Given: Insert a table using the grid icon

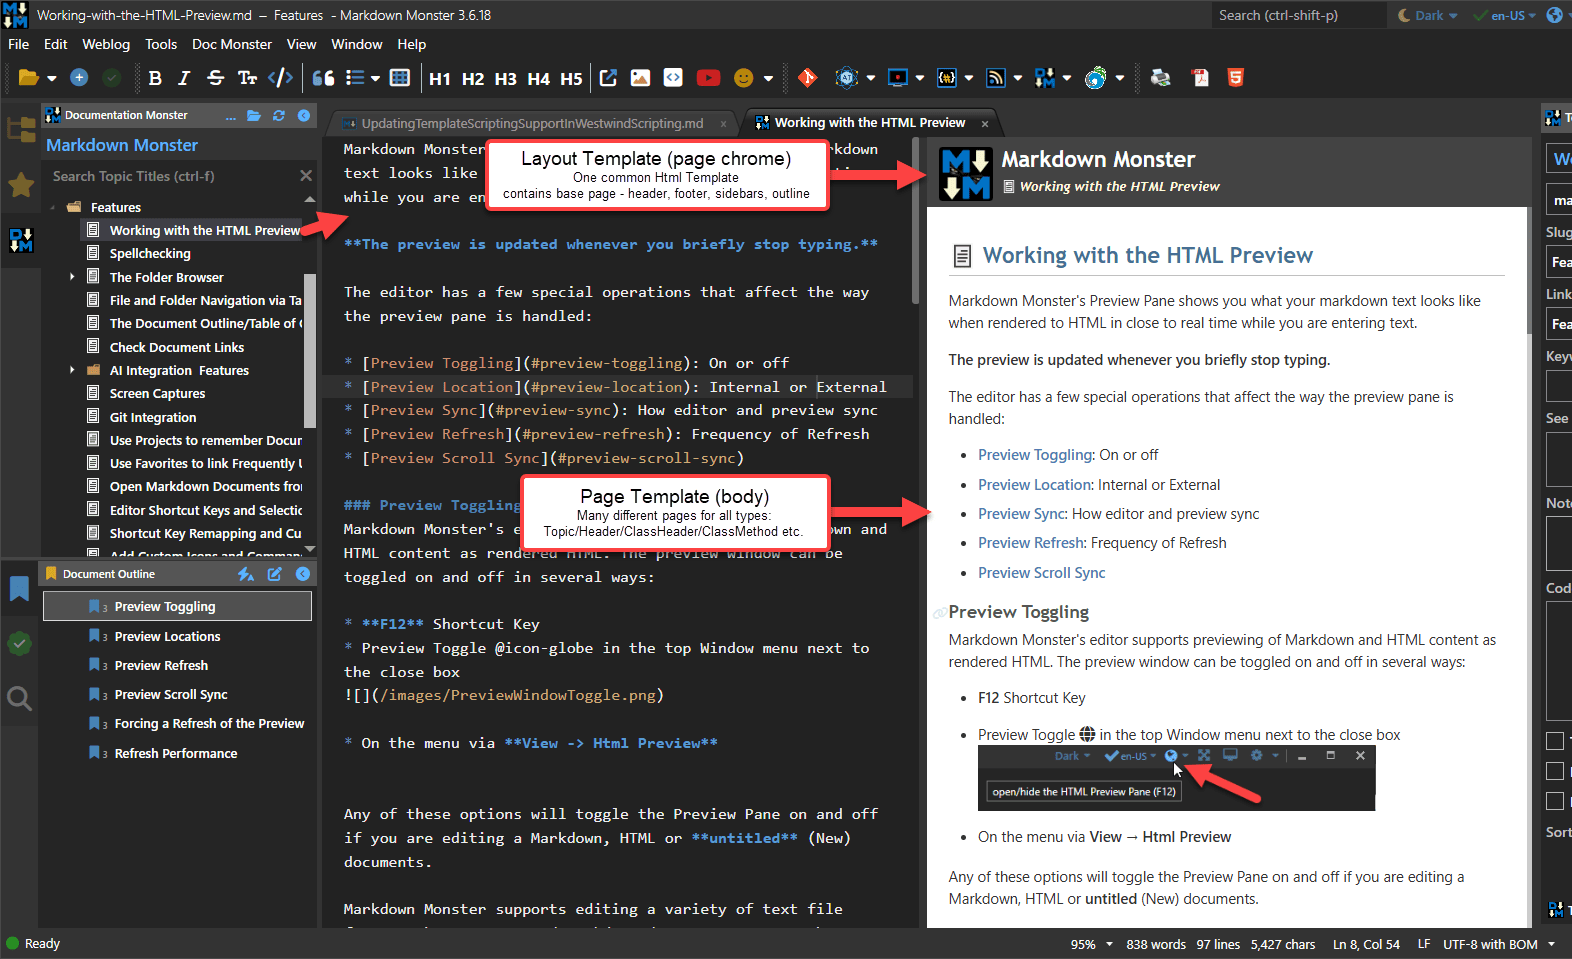Looking at the screenshot, I should (x=400, y=78).
